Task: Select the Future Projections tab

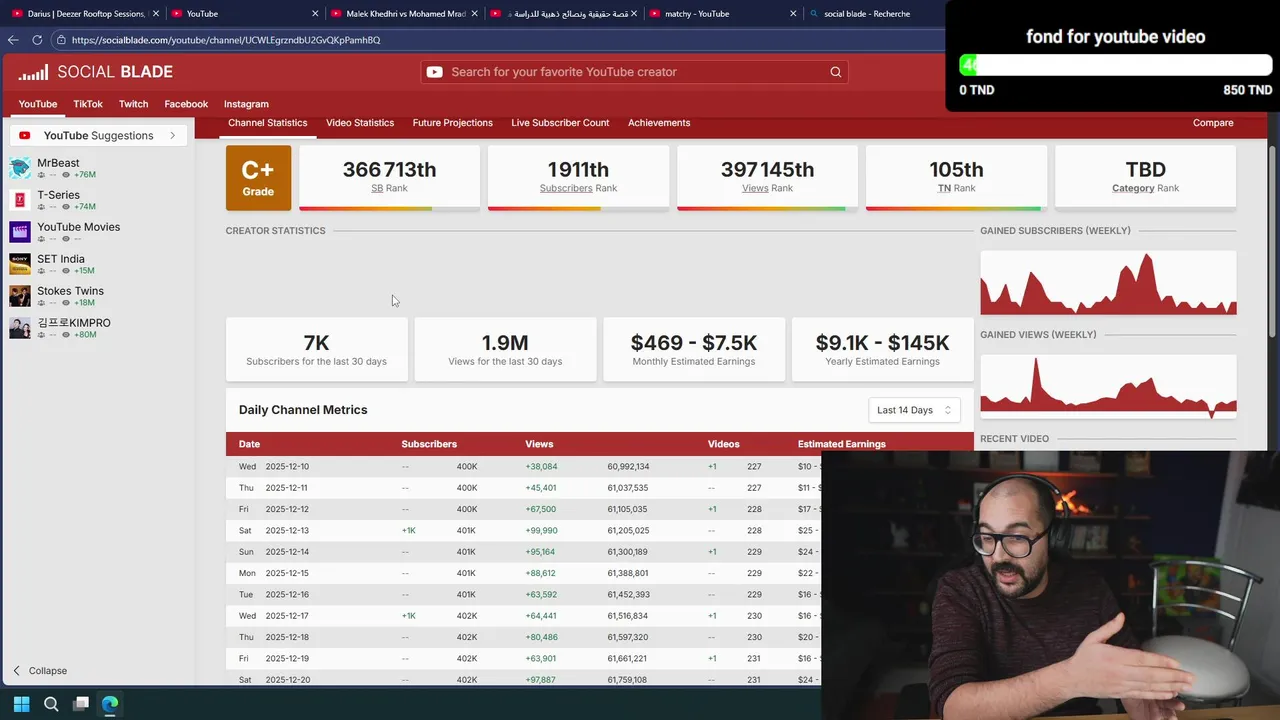Action: pos(453,123)
